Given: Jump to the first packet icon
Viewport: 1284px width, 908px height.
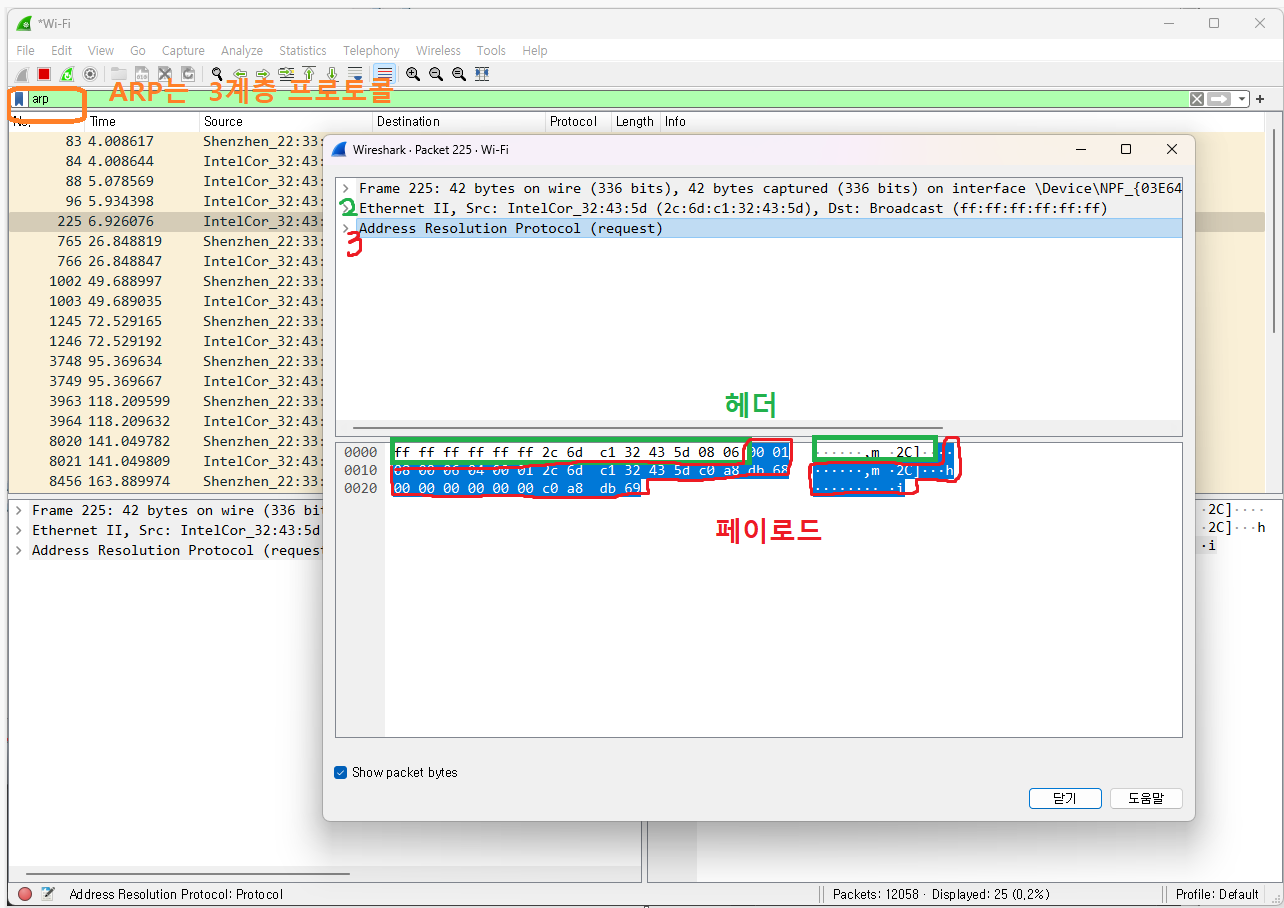Looking at the screenshot, I should (x=309, y=74).
